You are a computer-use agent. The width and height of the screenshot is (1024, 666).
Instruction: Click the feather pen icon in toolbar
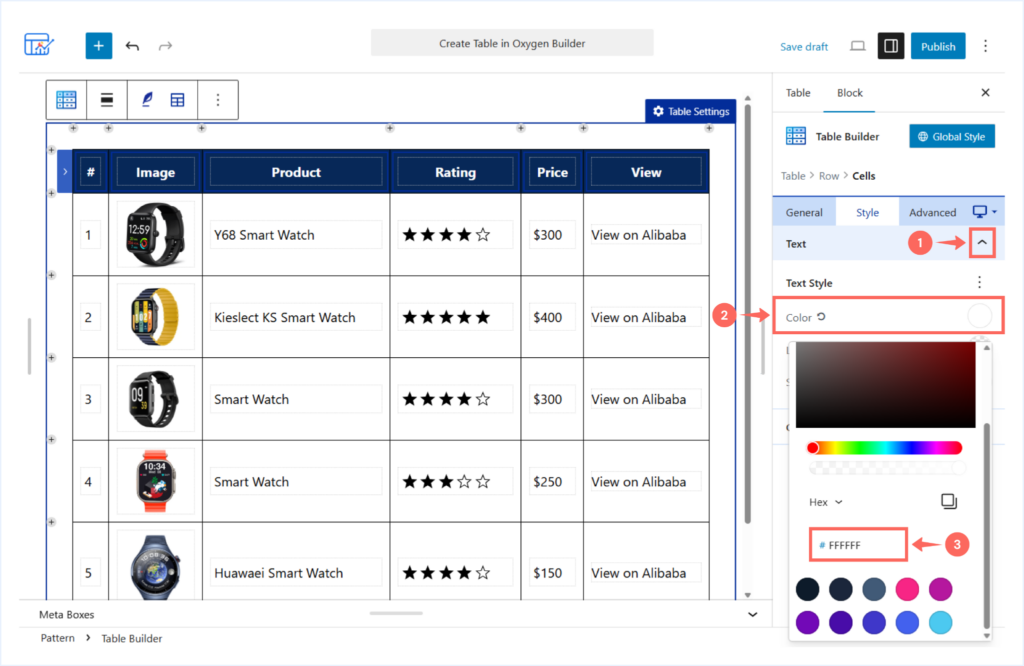pyautogui.click(x=148, y=99)
